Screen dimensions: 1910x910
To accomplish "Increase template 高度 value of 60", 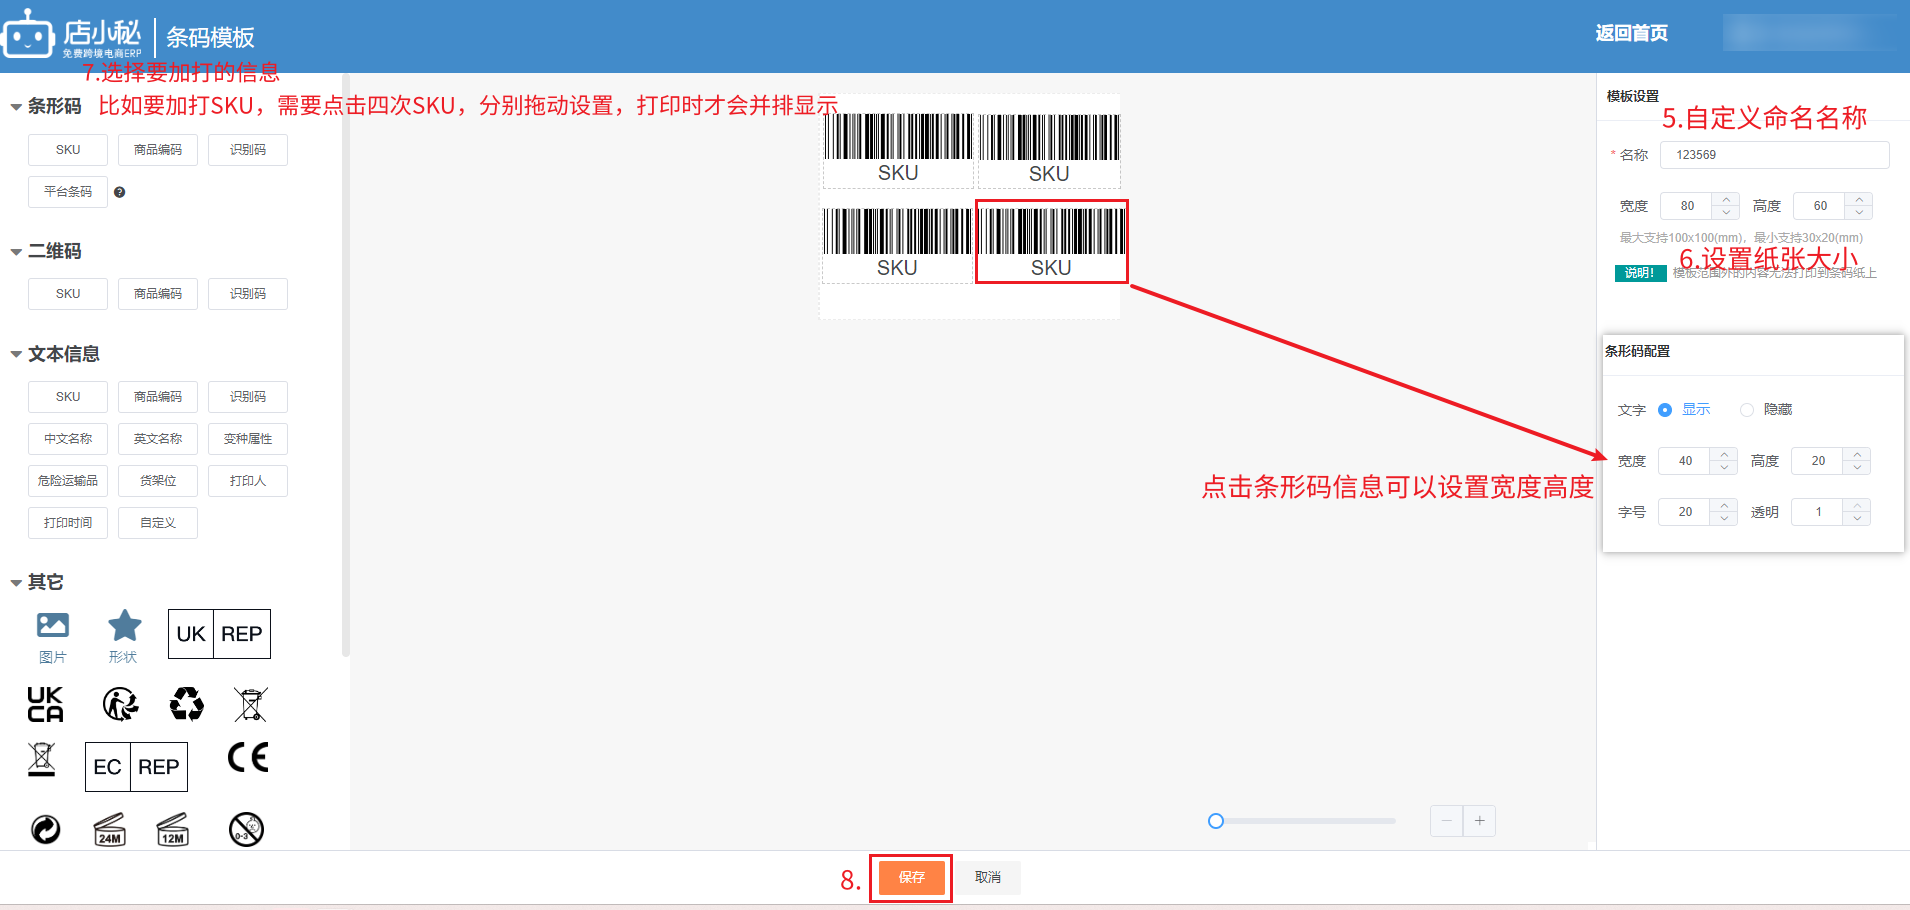I will point(1859,200).
